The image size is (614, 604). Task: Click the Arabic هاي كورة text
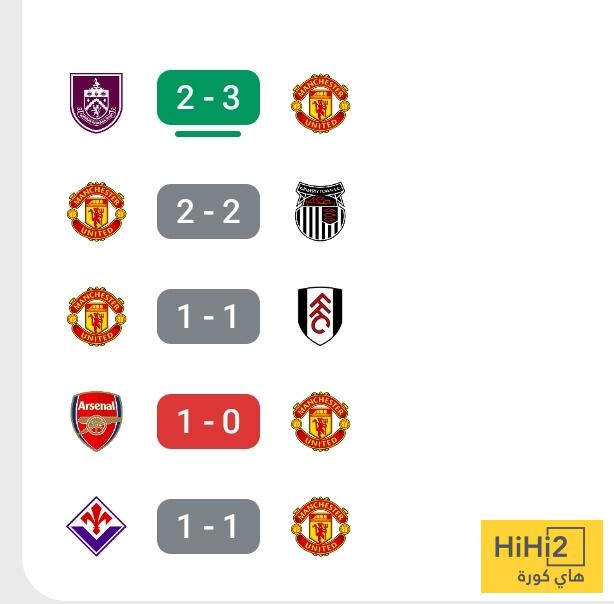tap(551, 577)
